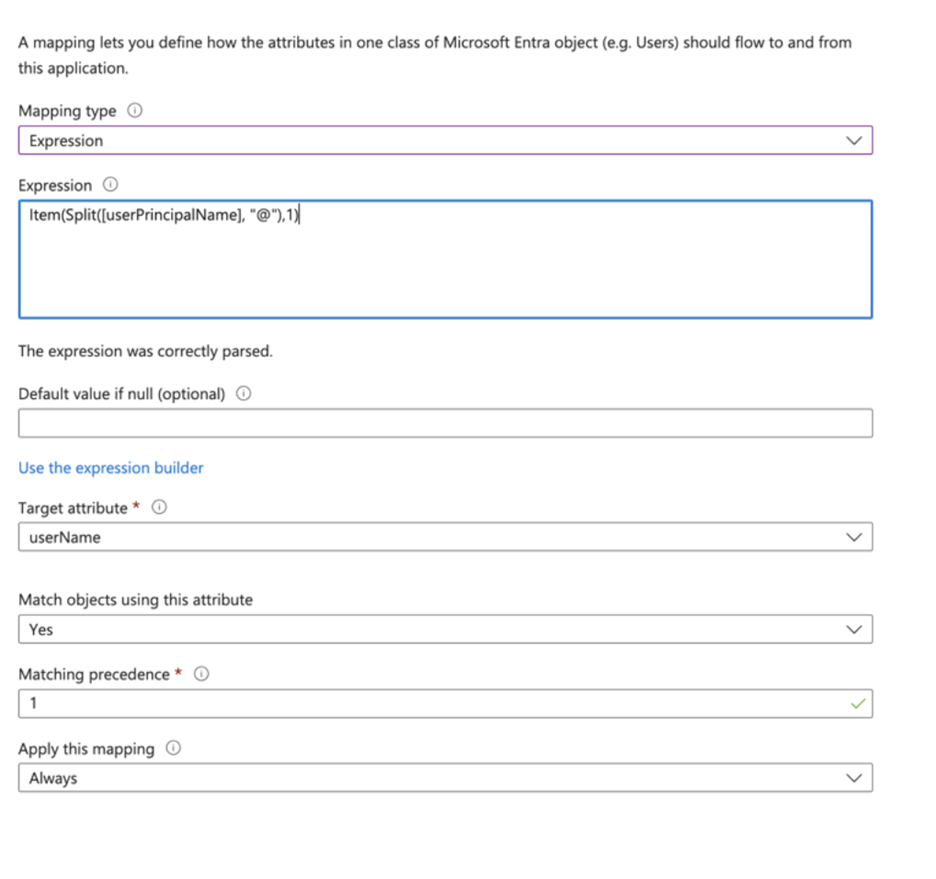Click green checkmark in Matching precedence field
936x879 pixels.
(x=858, y=704)
